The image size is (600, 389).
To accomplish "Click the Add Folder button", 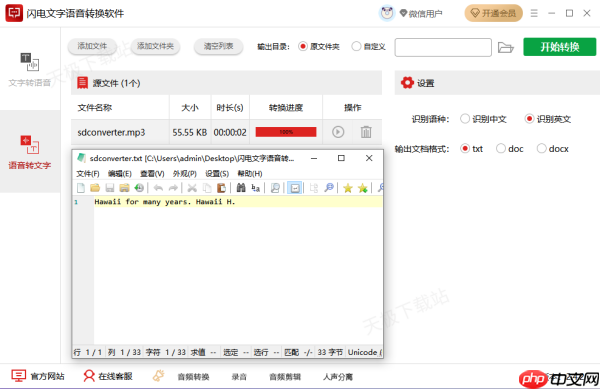I will tap(155, 46).
